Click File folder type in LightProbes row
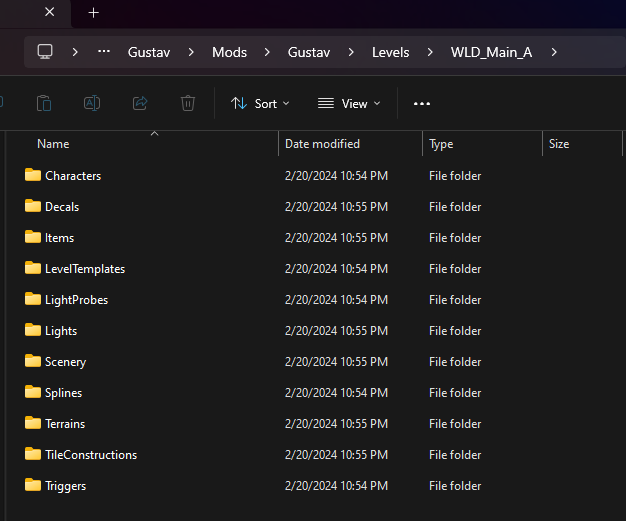 coord(455,300)
